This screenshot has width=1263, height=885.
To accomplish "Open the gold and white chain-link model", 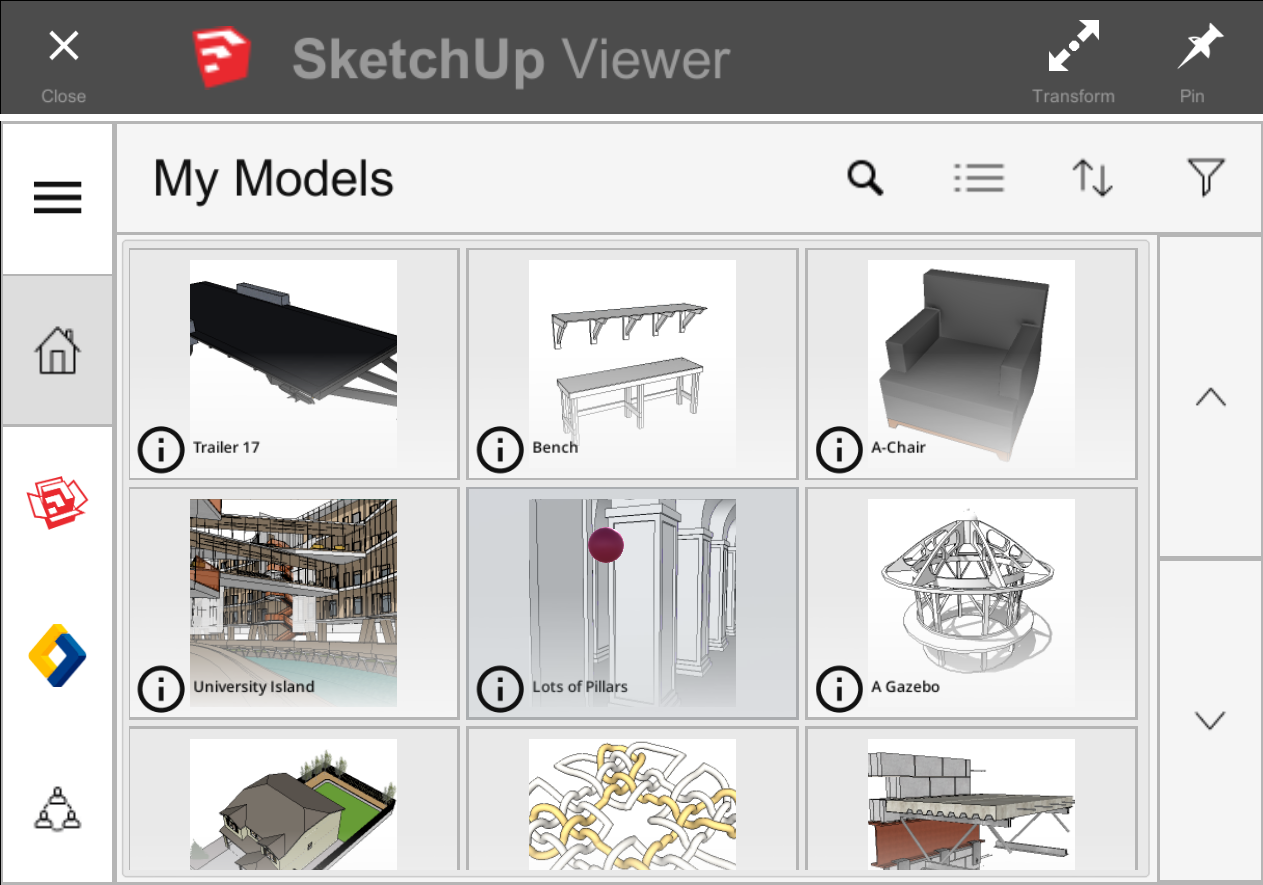I will coord(632,804).
